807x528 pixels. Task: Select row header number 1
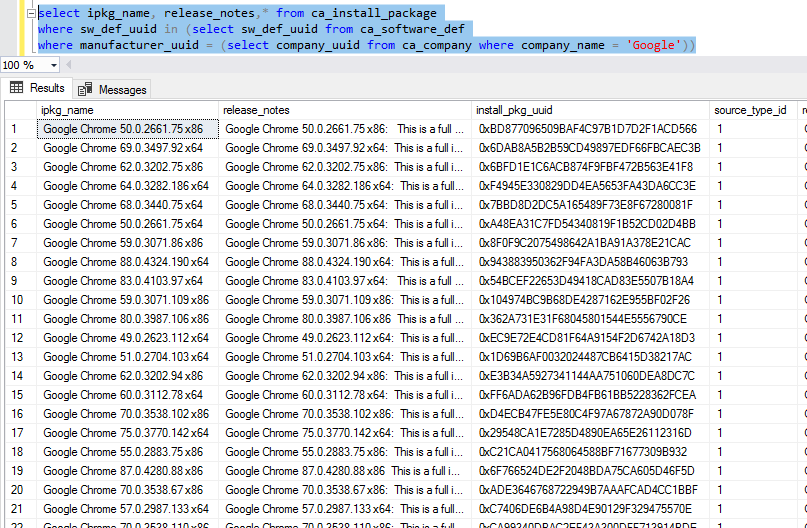tap(21, 129)
